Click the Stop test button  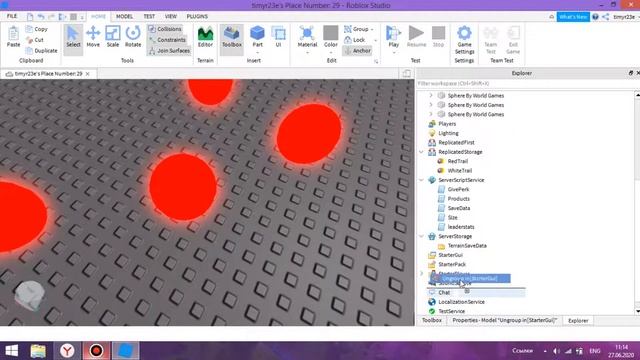pyautogui.click(x=438, y=37)
